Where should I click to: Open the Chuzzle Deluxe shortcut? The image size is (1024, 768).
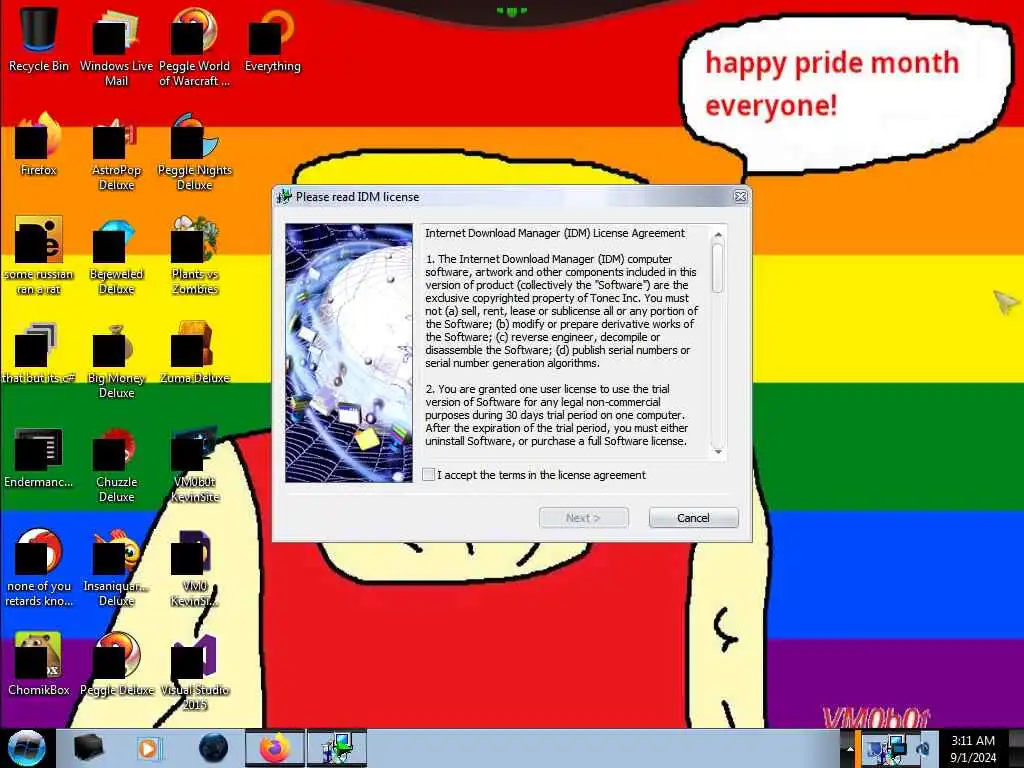pyautogui.click(x=116, y=464)
